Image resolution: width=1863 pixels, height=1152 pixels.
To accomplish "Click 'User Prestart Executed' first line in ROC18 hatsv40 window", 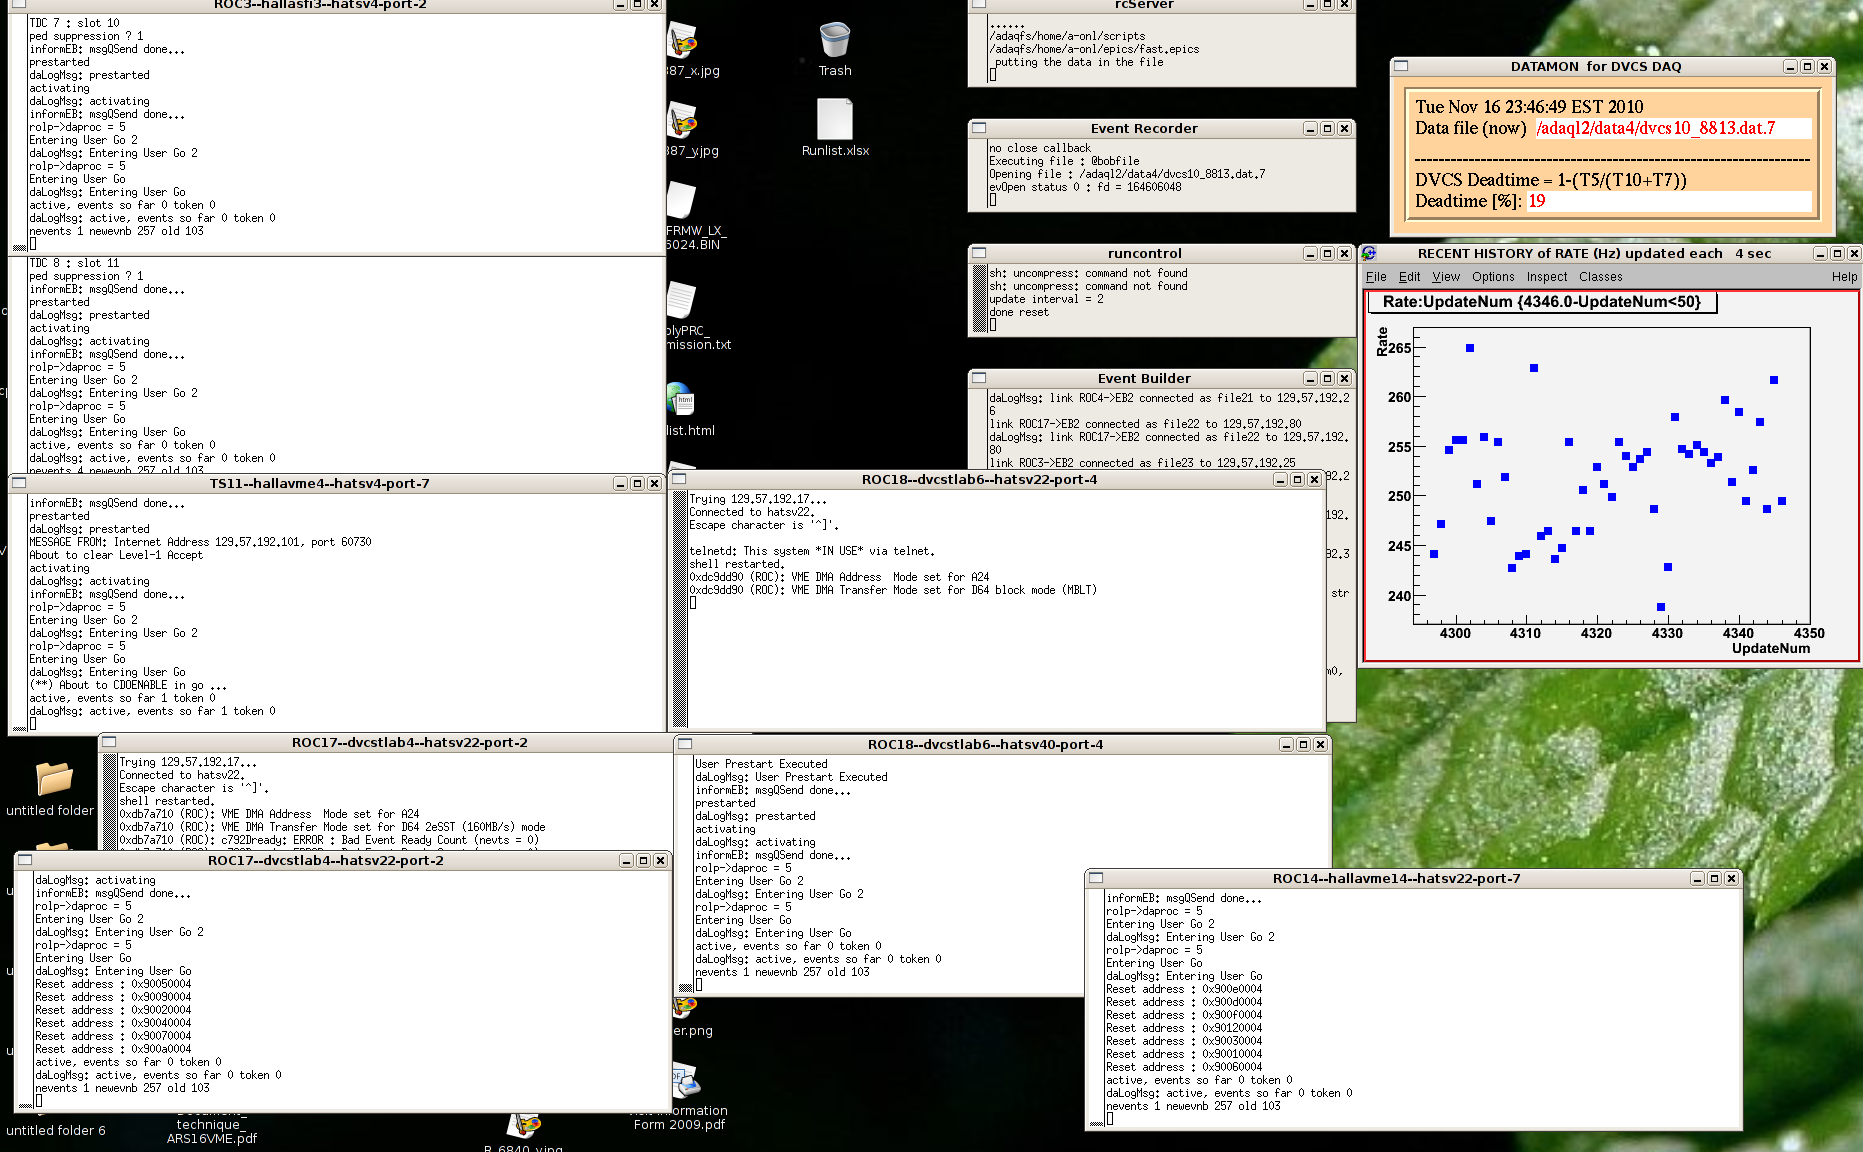I will click(x=761, y=764).
